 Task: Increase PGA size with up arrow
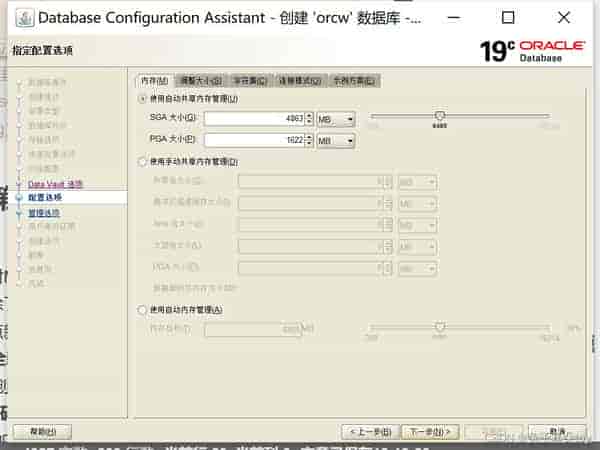pos(309,138)
